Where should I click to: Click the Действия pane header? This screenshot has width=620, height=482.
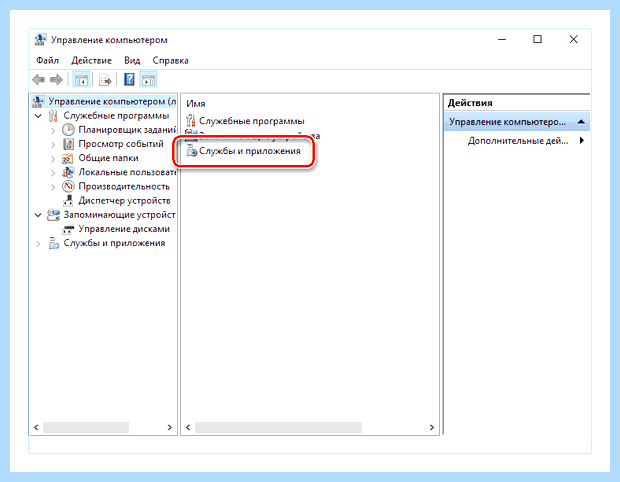coord(470,103)
